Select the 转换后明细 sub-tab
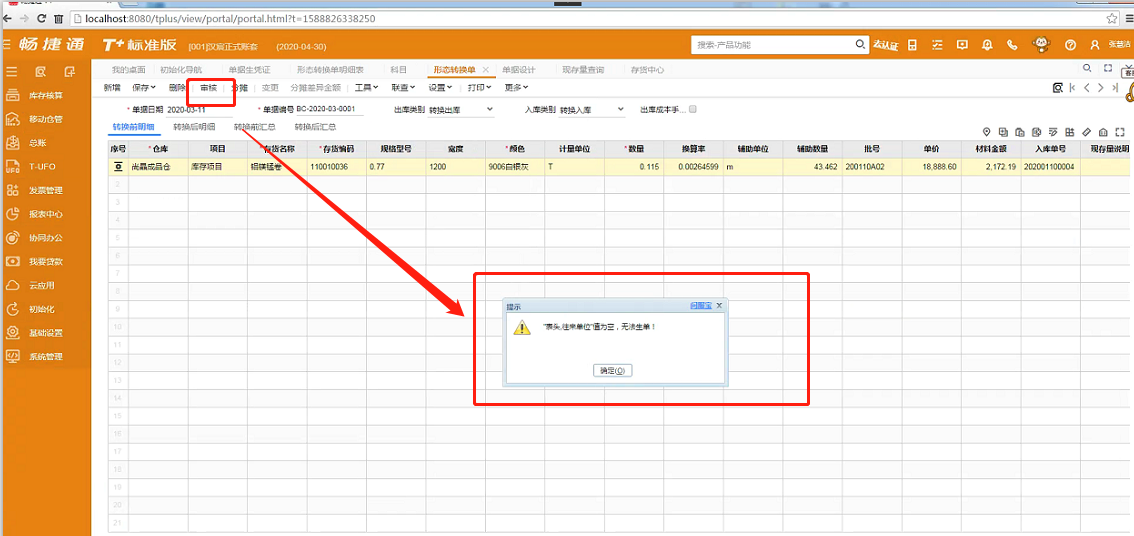 194,127
